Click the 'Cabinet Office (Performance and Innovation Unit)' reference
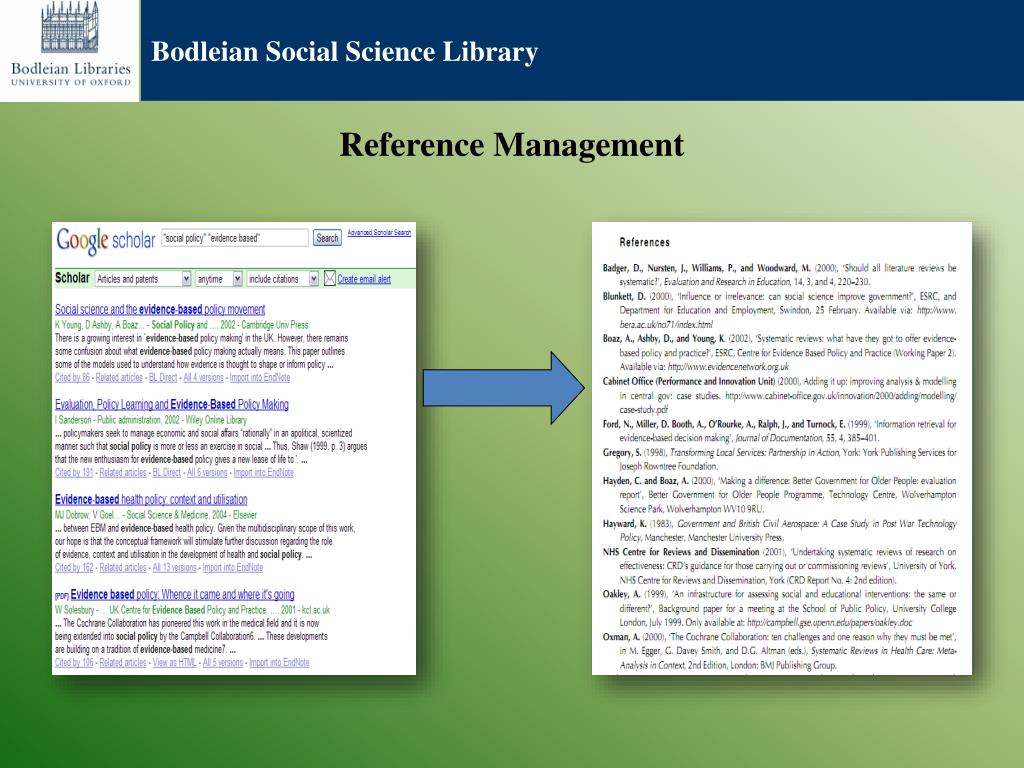Viewport: 1024px width, 768px height. point(779,395)
